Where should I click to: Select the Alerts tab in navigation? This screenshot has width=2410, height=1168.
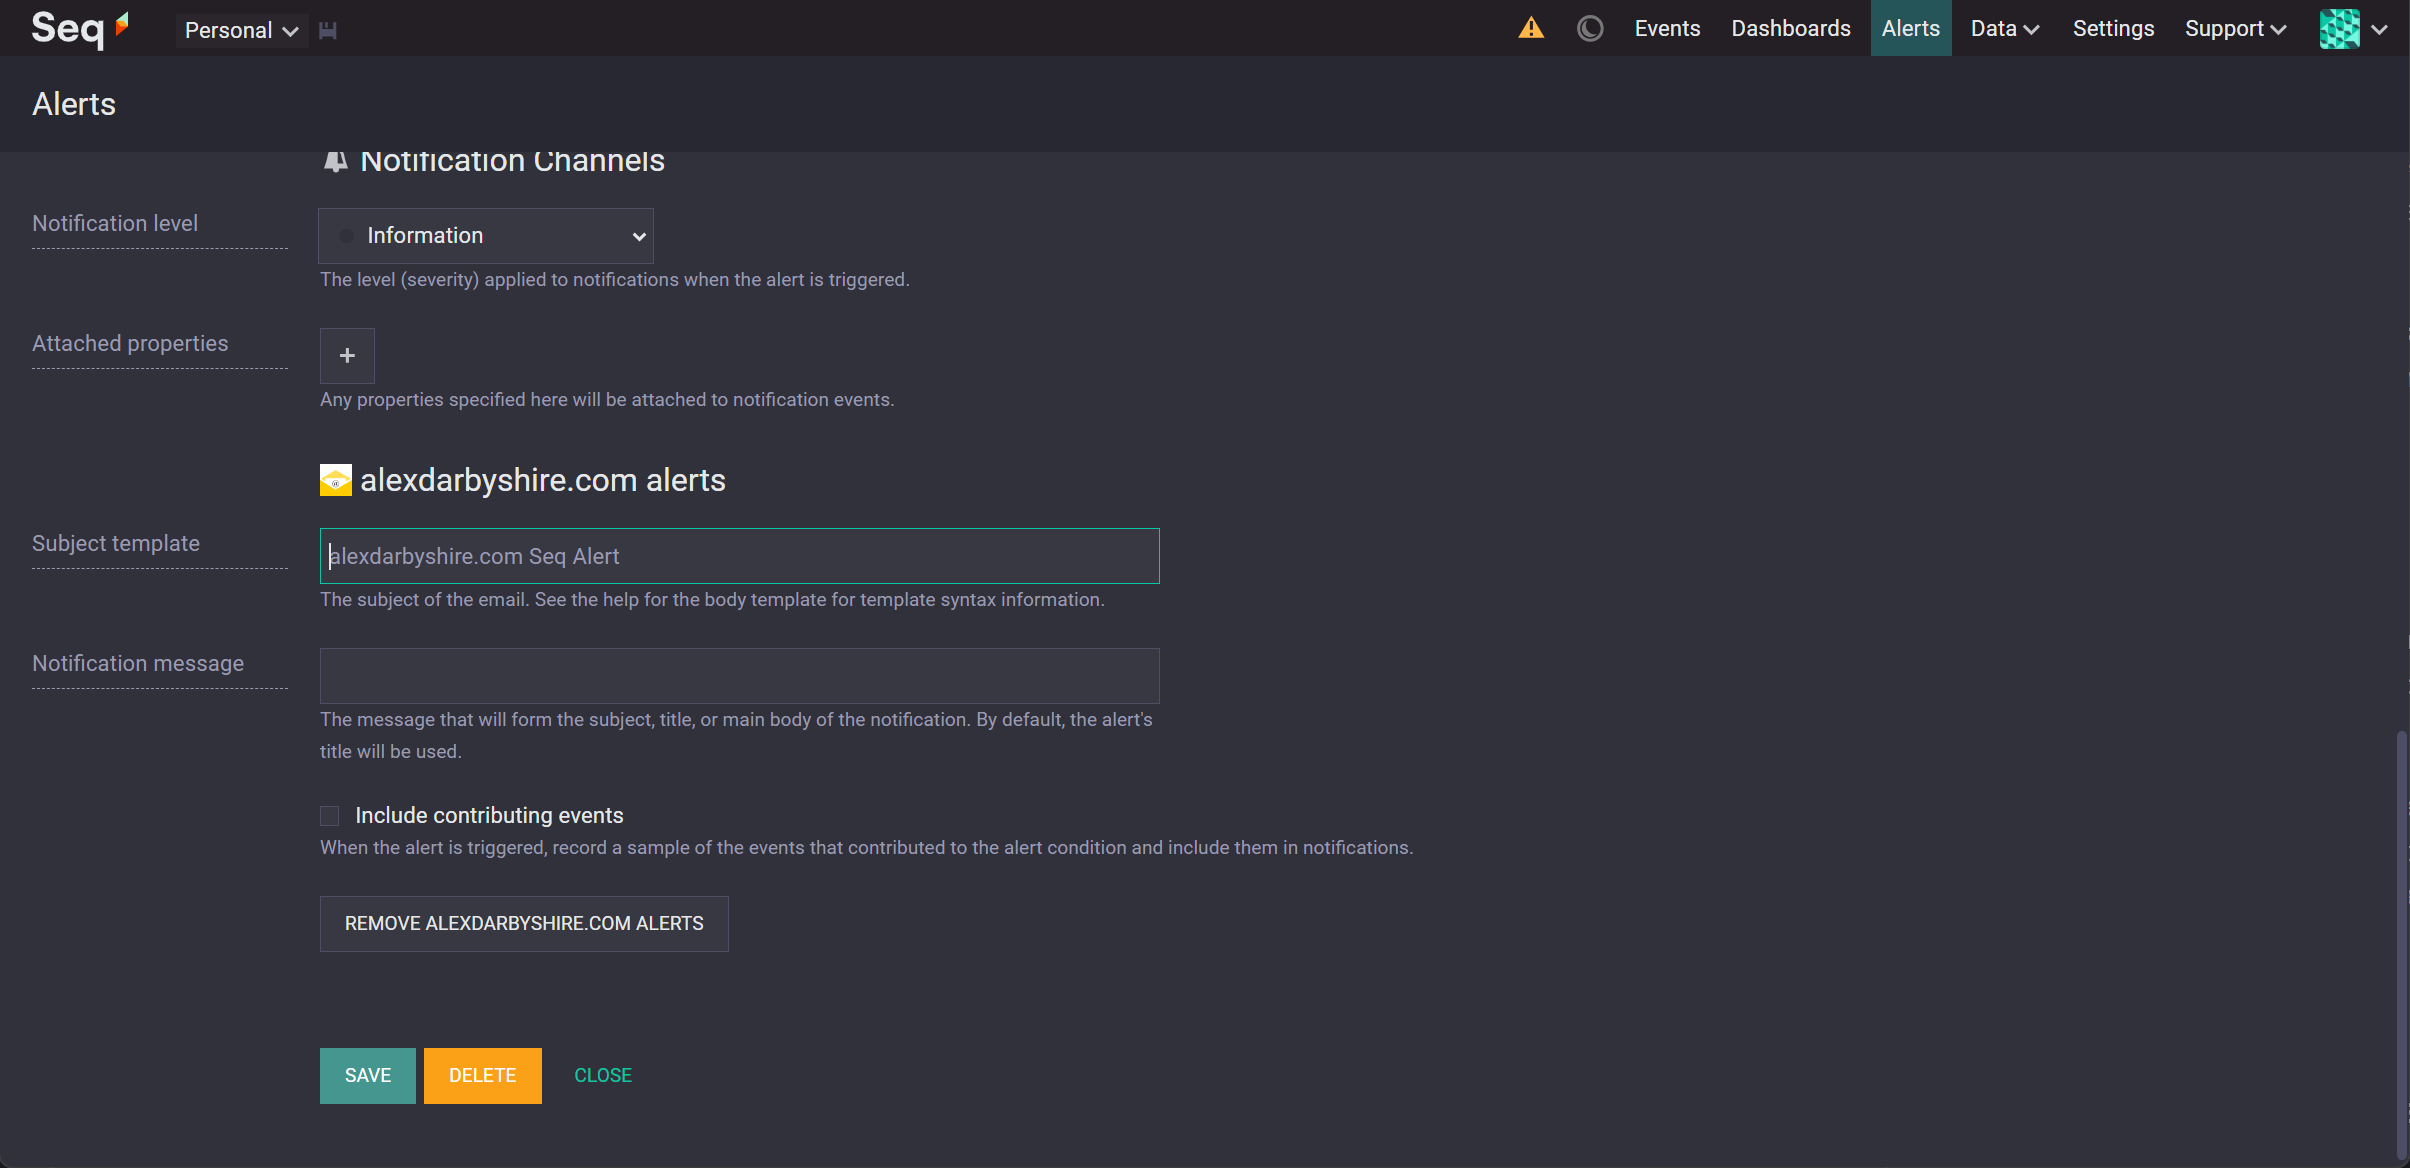point(1911,28)
